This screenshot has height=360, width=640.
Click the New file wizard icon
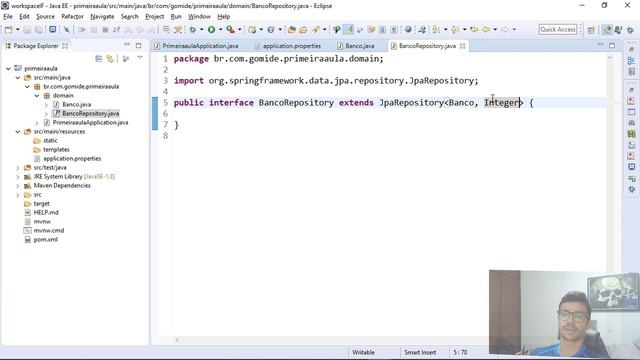[x=9, y=30]
